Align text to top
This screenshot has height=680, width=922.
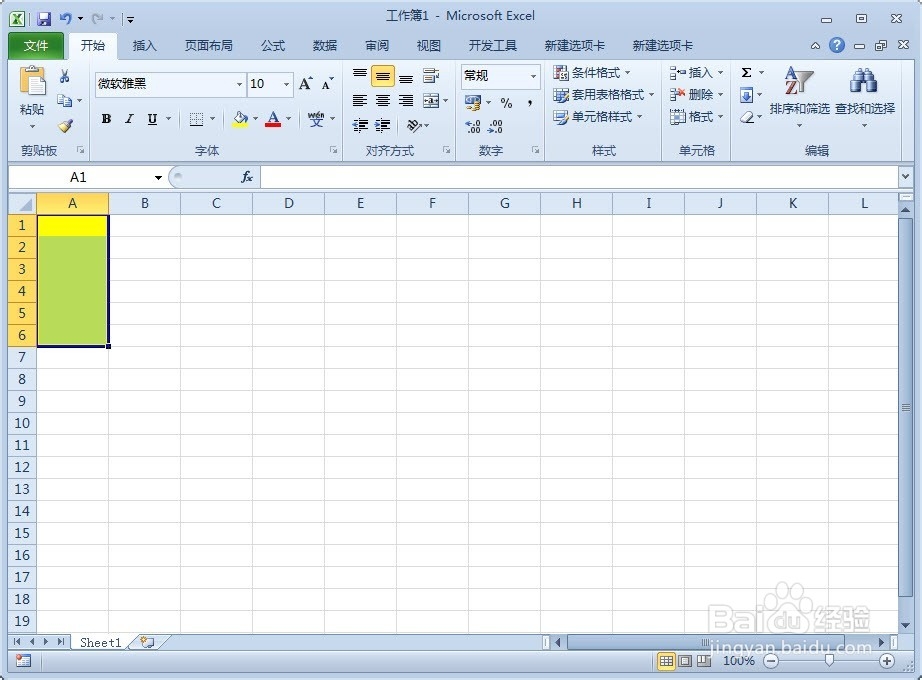pyautogui.click(x=360, y=76)
